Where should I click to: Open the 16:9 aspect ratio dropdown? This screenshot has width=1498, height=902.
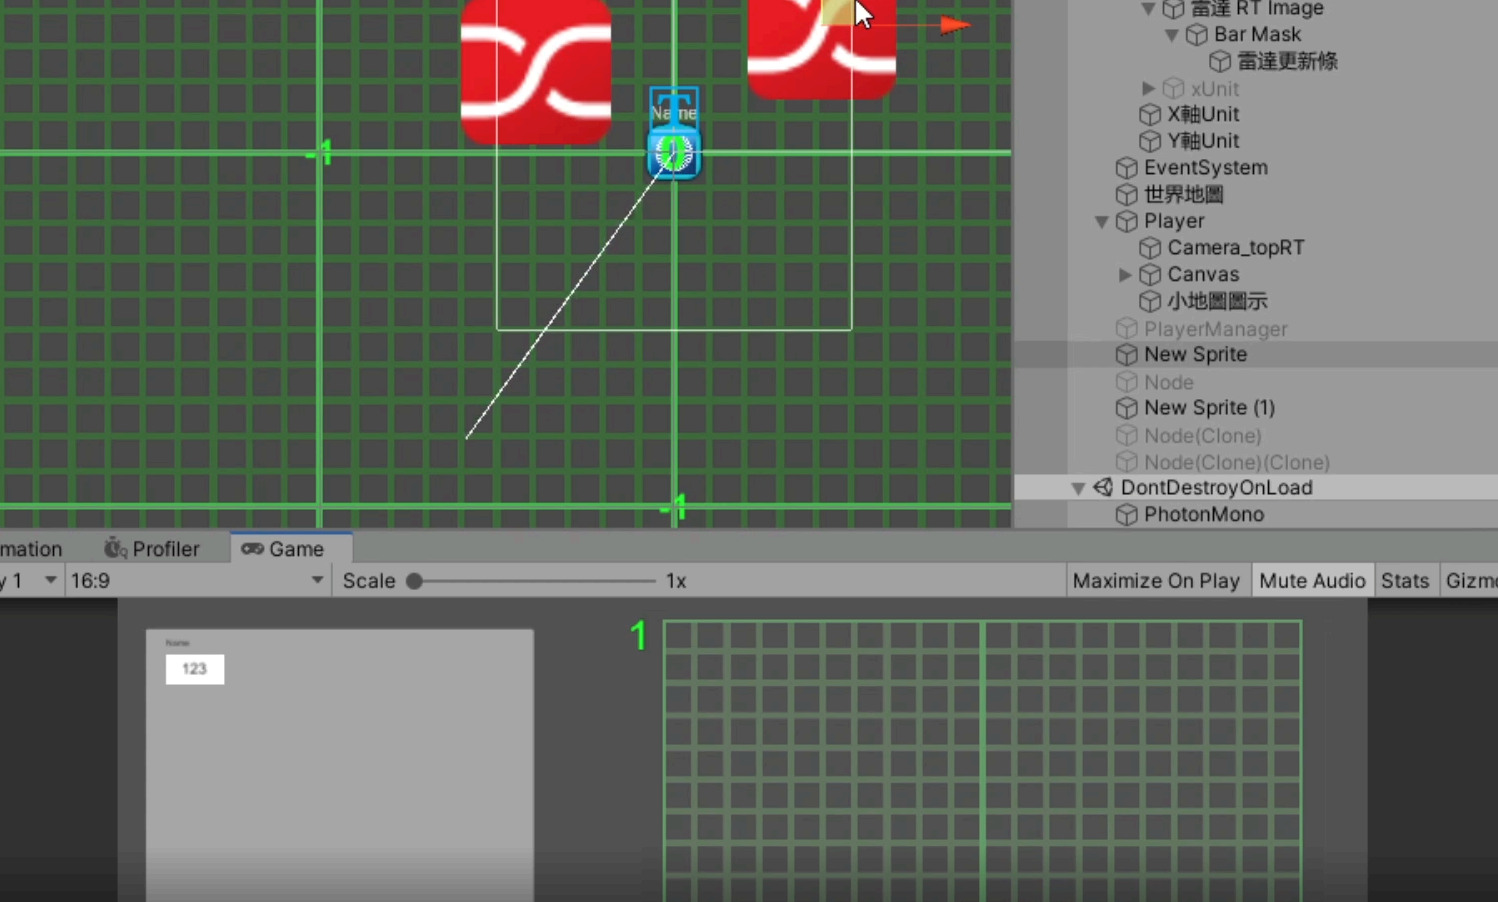(195, 580)
